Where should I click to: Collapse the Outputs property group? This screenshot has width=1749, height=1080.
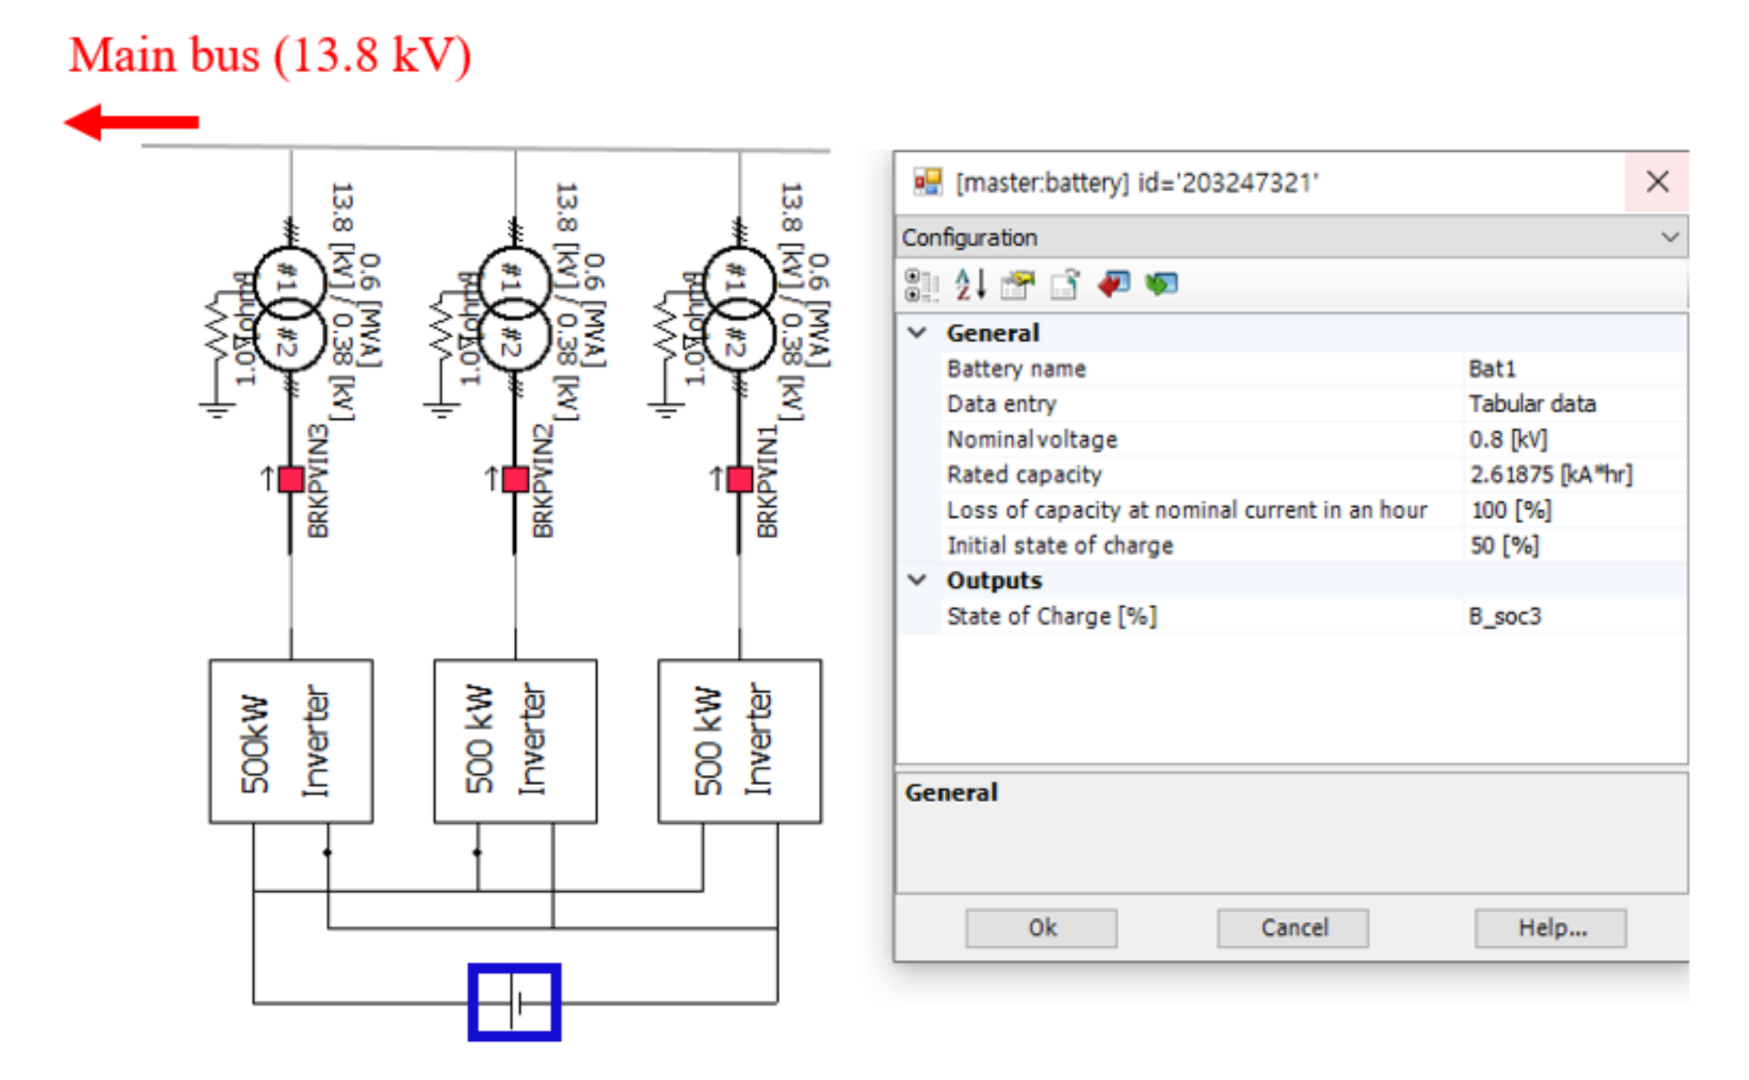point(917,580)
